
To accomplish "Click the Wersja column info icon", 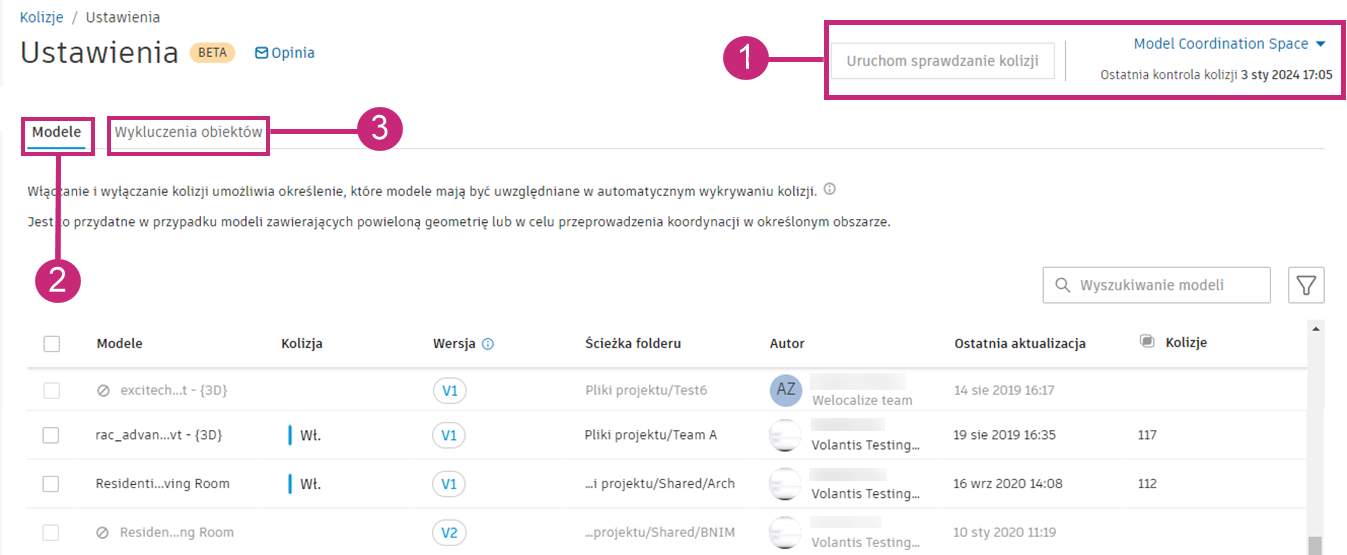I will tap(488, 344).
